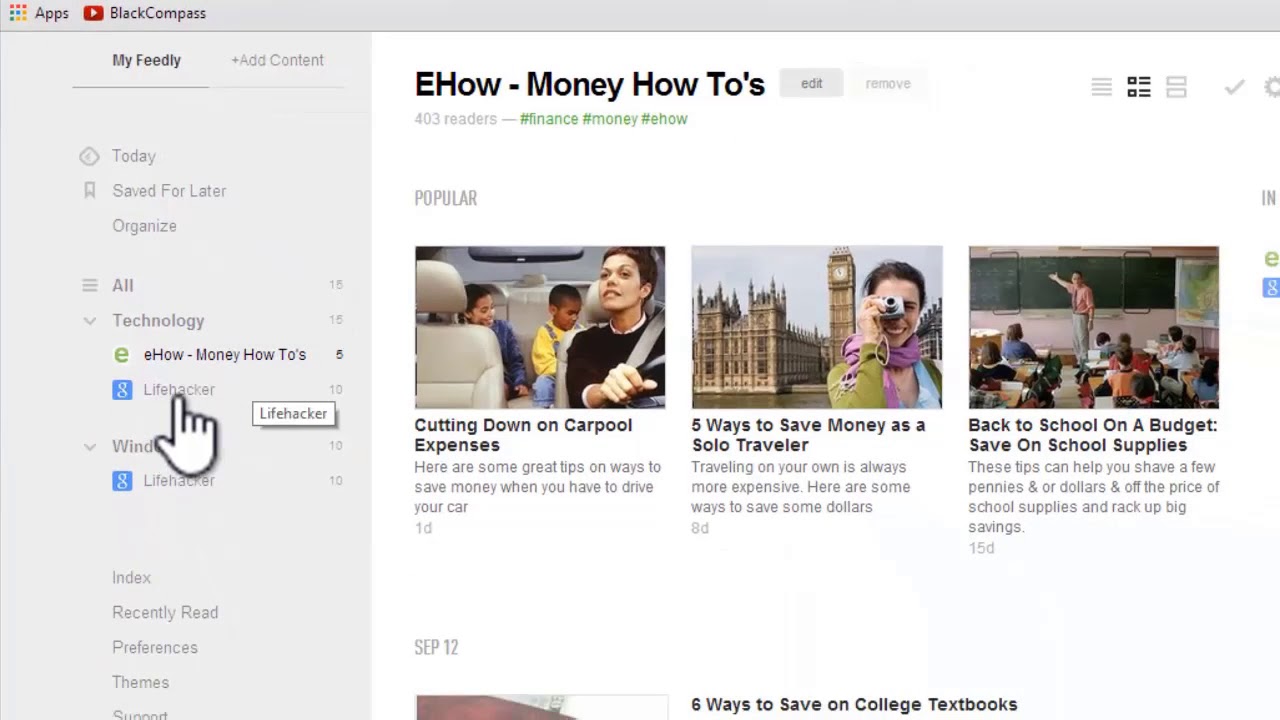
Task: Open the +Add Content tab
Action: pyautogui.click(x=277, y=60)
